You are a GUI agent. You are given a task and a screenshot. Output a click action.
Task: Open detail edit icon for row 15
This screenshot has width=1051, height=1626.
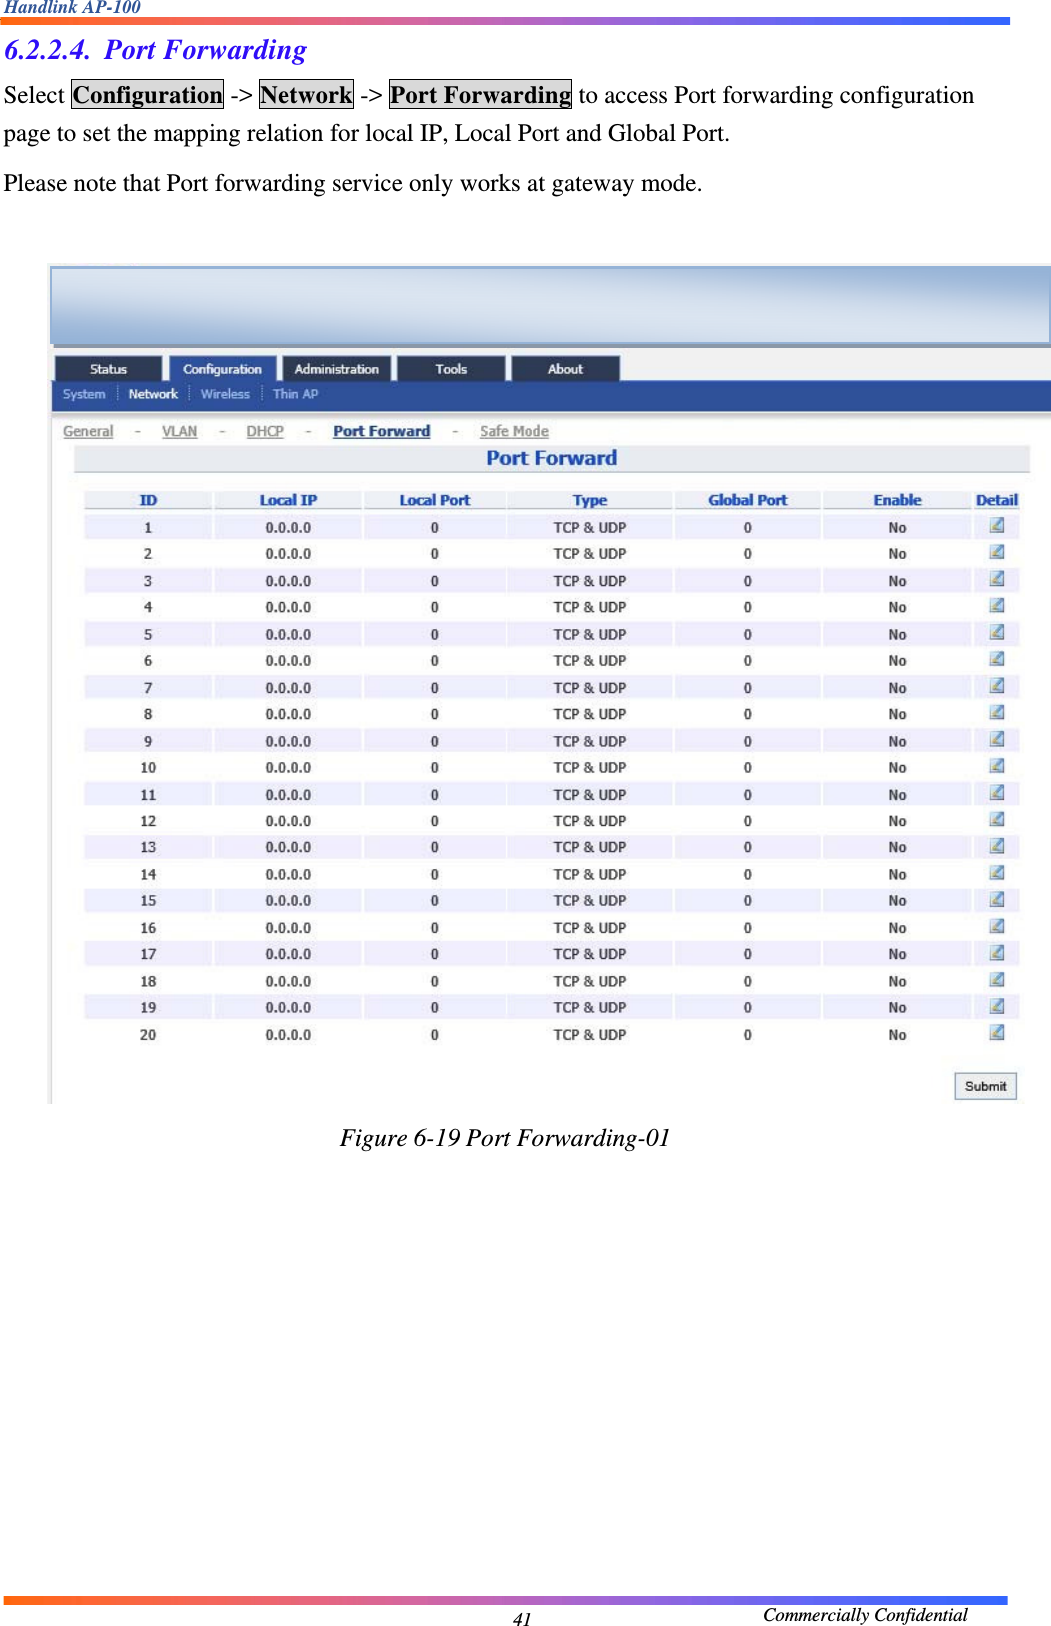tap(997, 899)
